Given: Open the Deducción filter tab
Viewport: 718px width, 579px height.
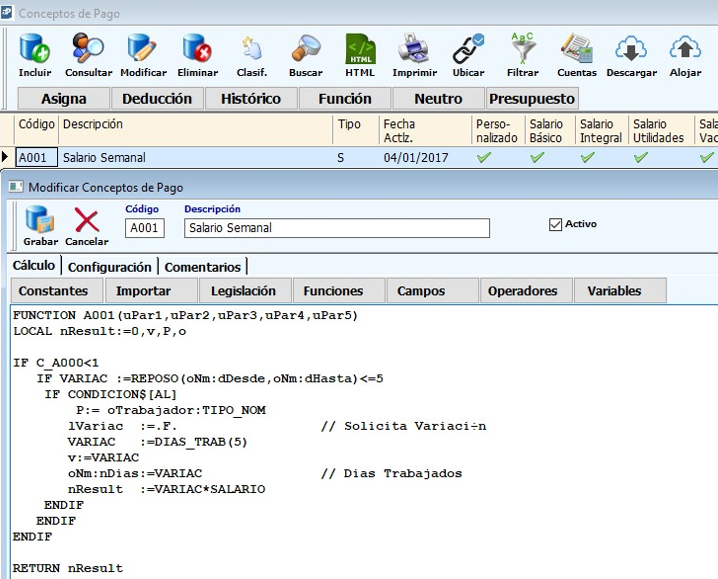Looking at the screenshot, I should (x=156, y=99).
